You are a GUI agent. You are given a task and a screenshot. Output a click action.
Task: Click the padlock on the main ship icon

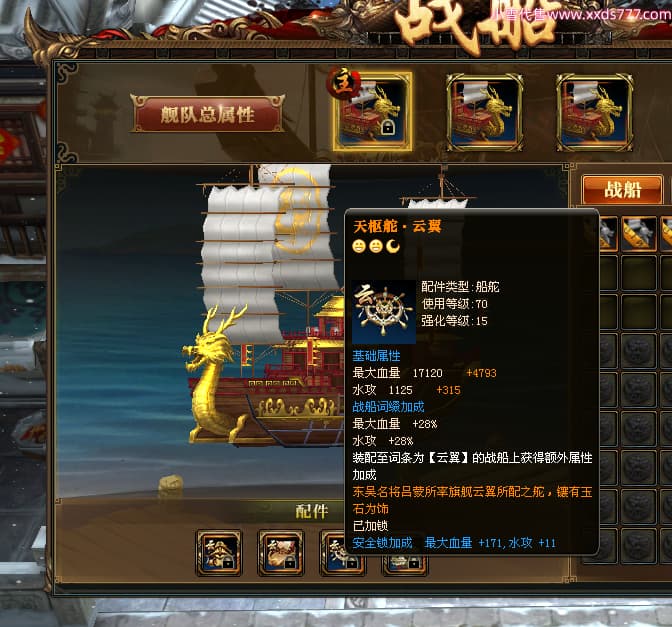click(x=388, y=127)
